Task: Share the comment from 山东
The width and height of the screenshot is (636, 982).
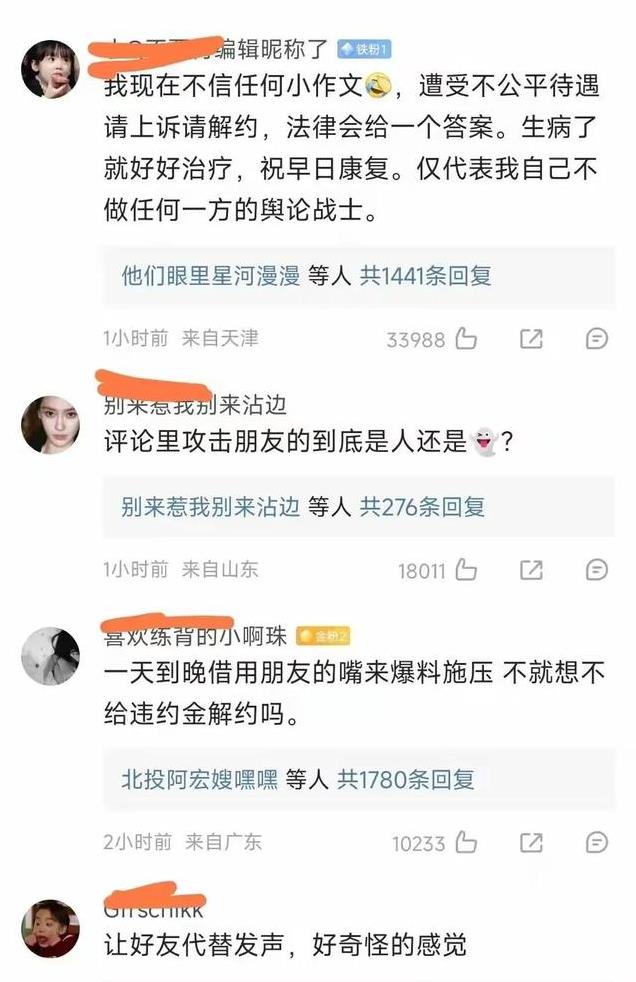Action: click(531, 570)
